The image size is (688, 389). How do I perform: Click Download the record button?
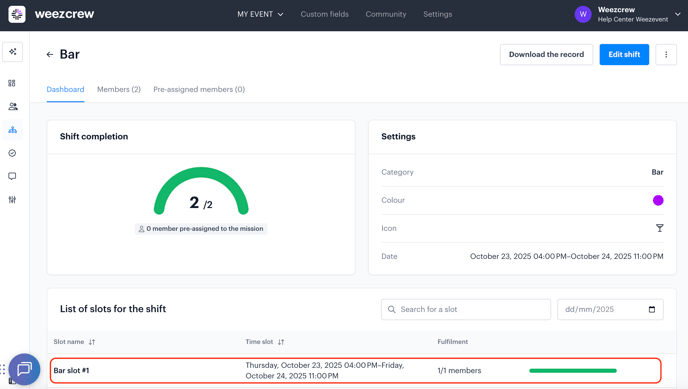coord(546,54)
